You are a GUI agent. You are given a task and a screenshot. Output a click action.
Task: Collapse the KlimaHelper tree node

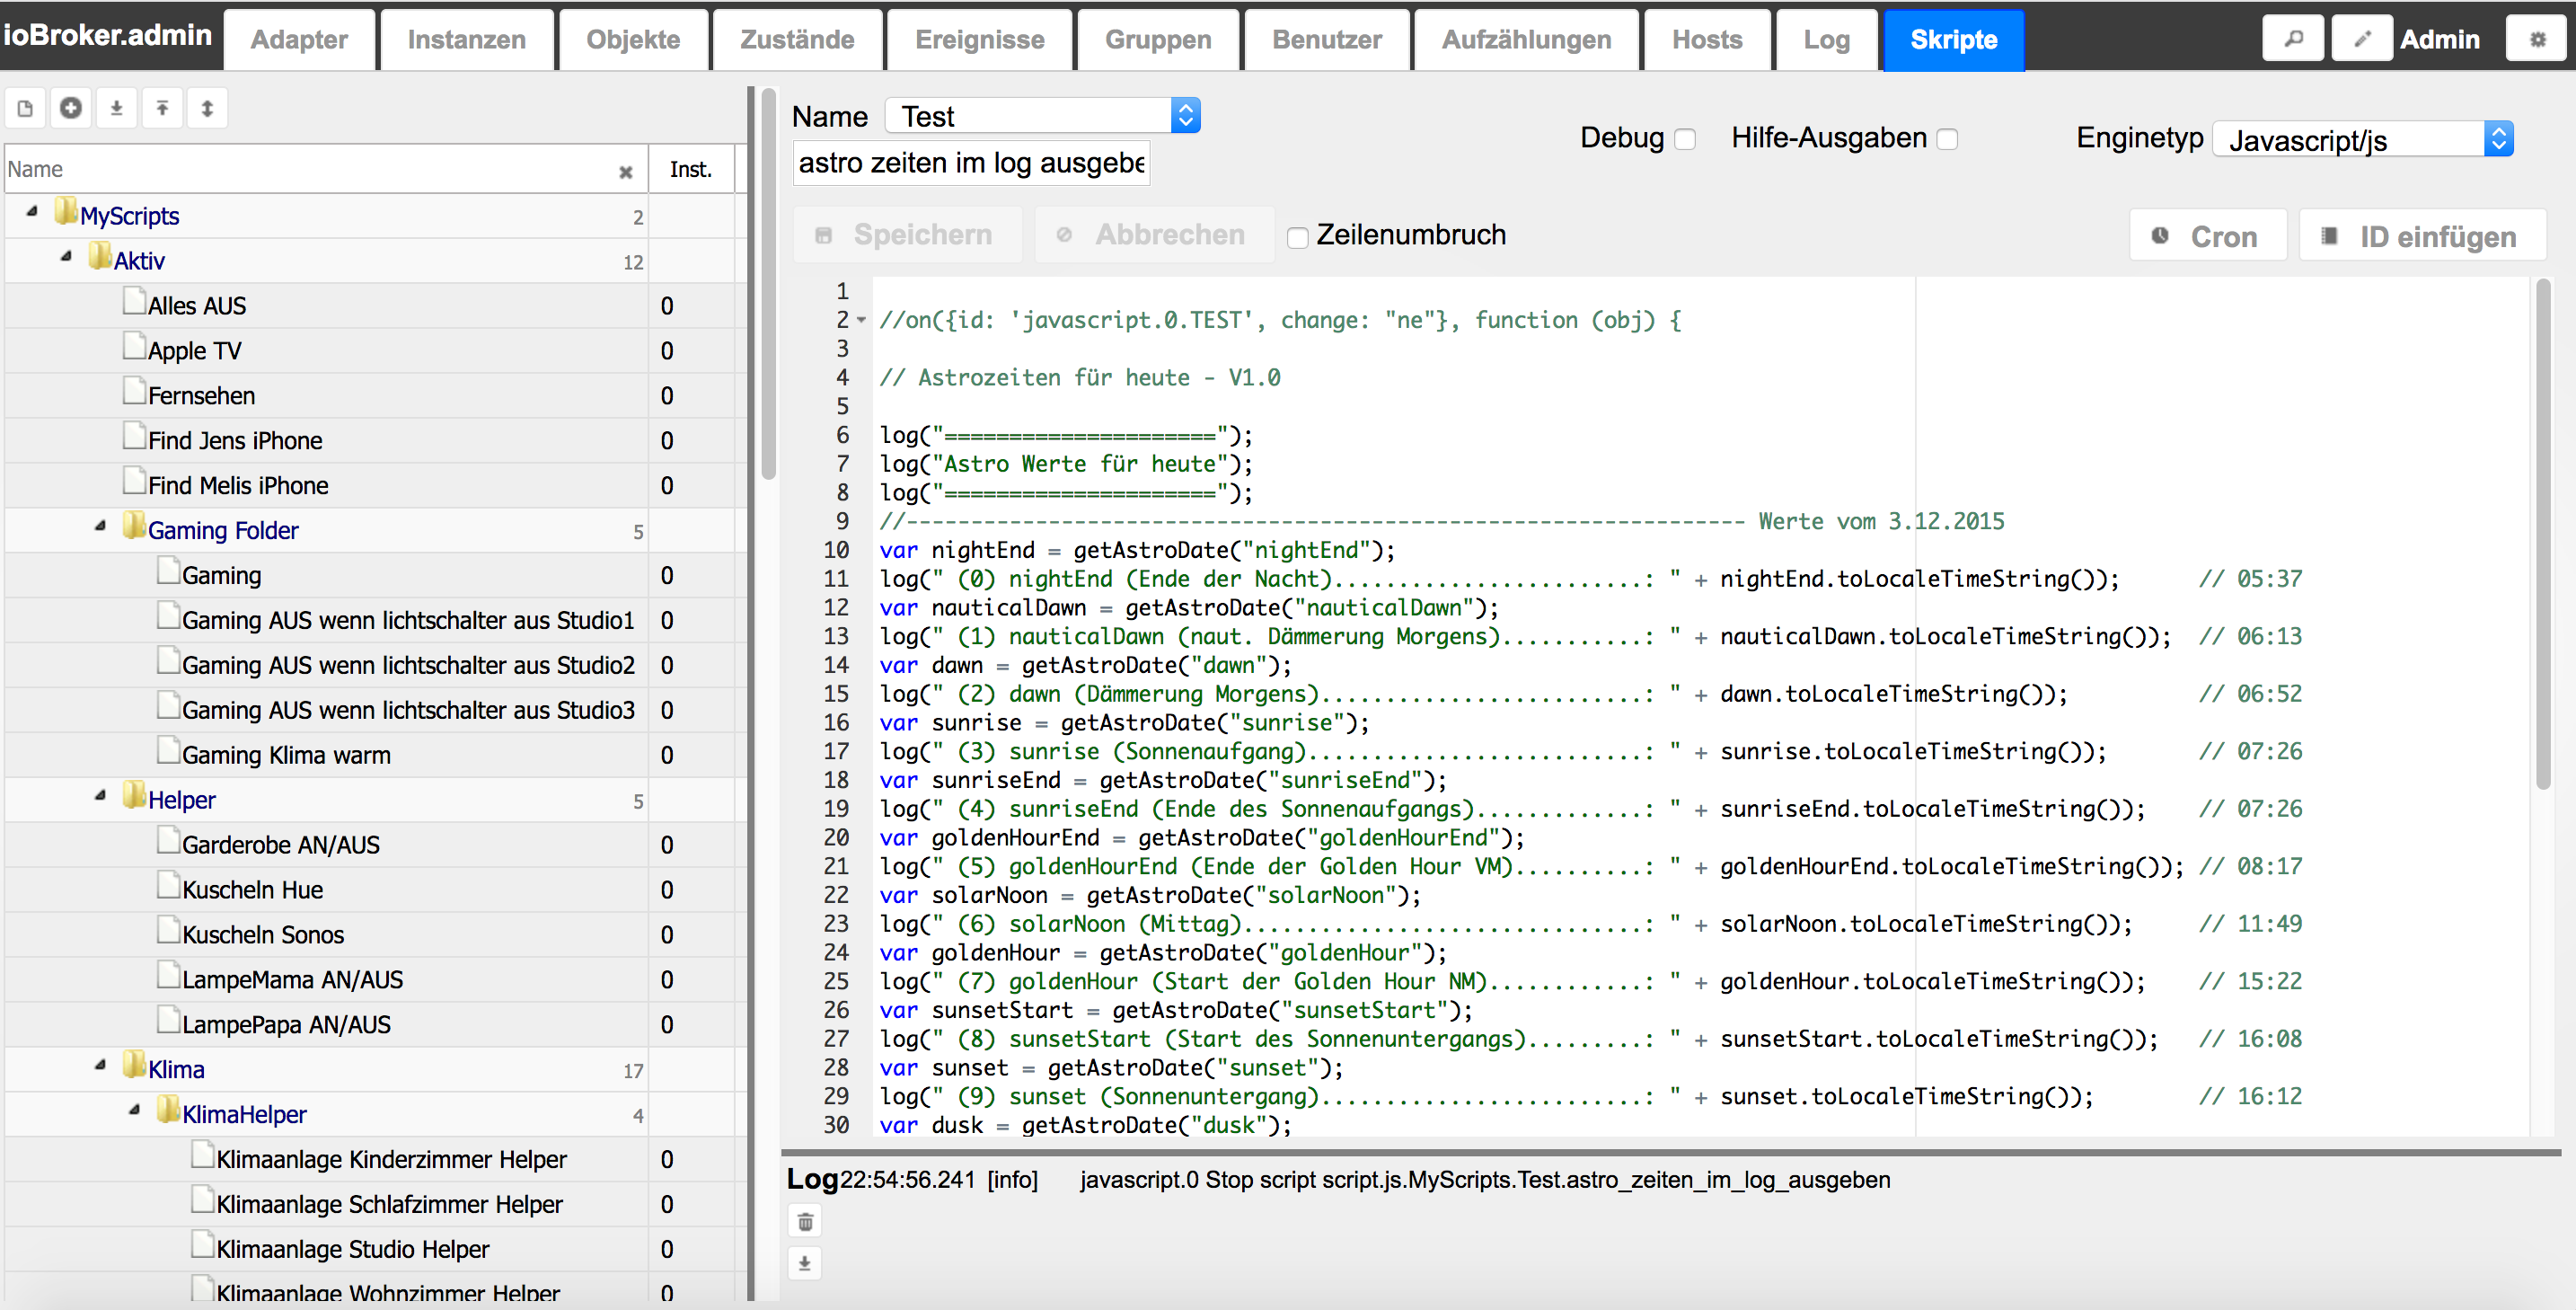click(x=134, y=1111)
